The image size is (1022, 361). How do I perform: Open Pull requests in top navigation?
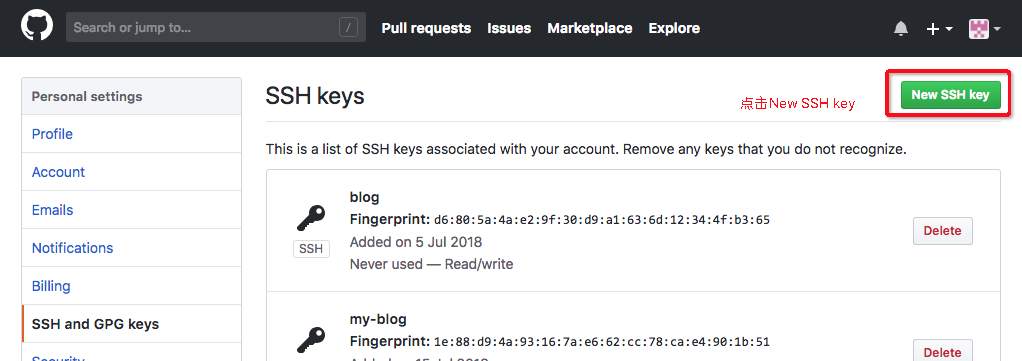pos(426,29)
